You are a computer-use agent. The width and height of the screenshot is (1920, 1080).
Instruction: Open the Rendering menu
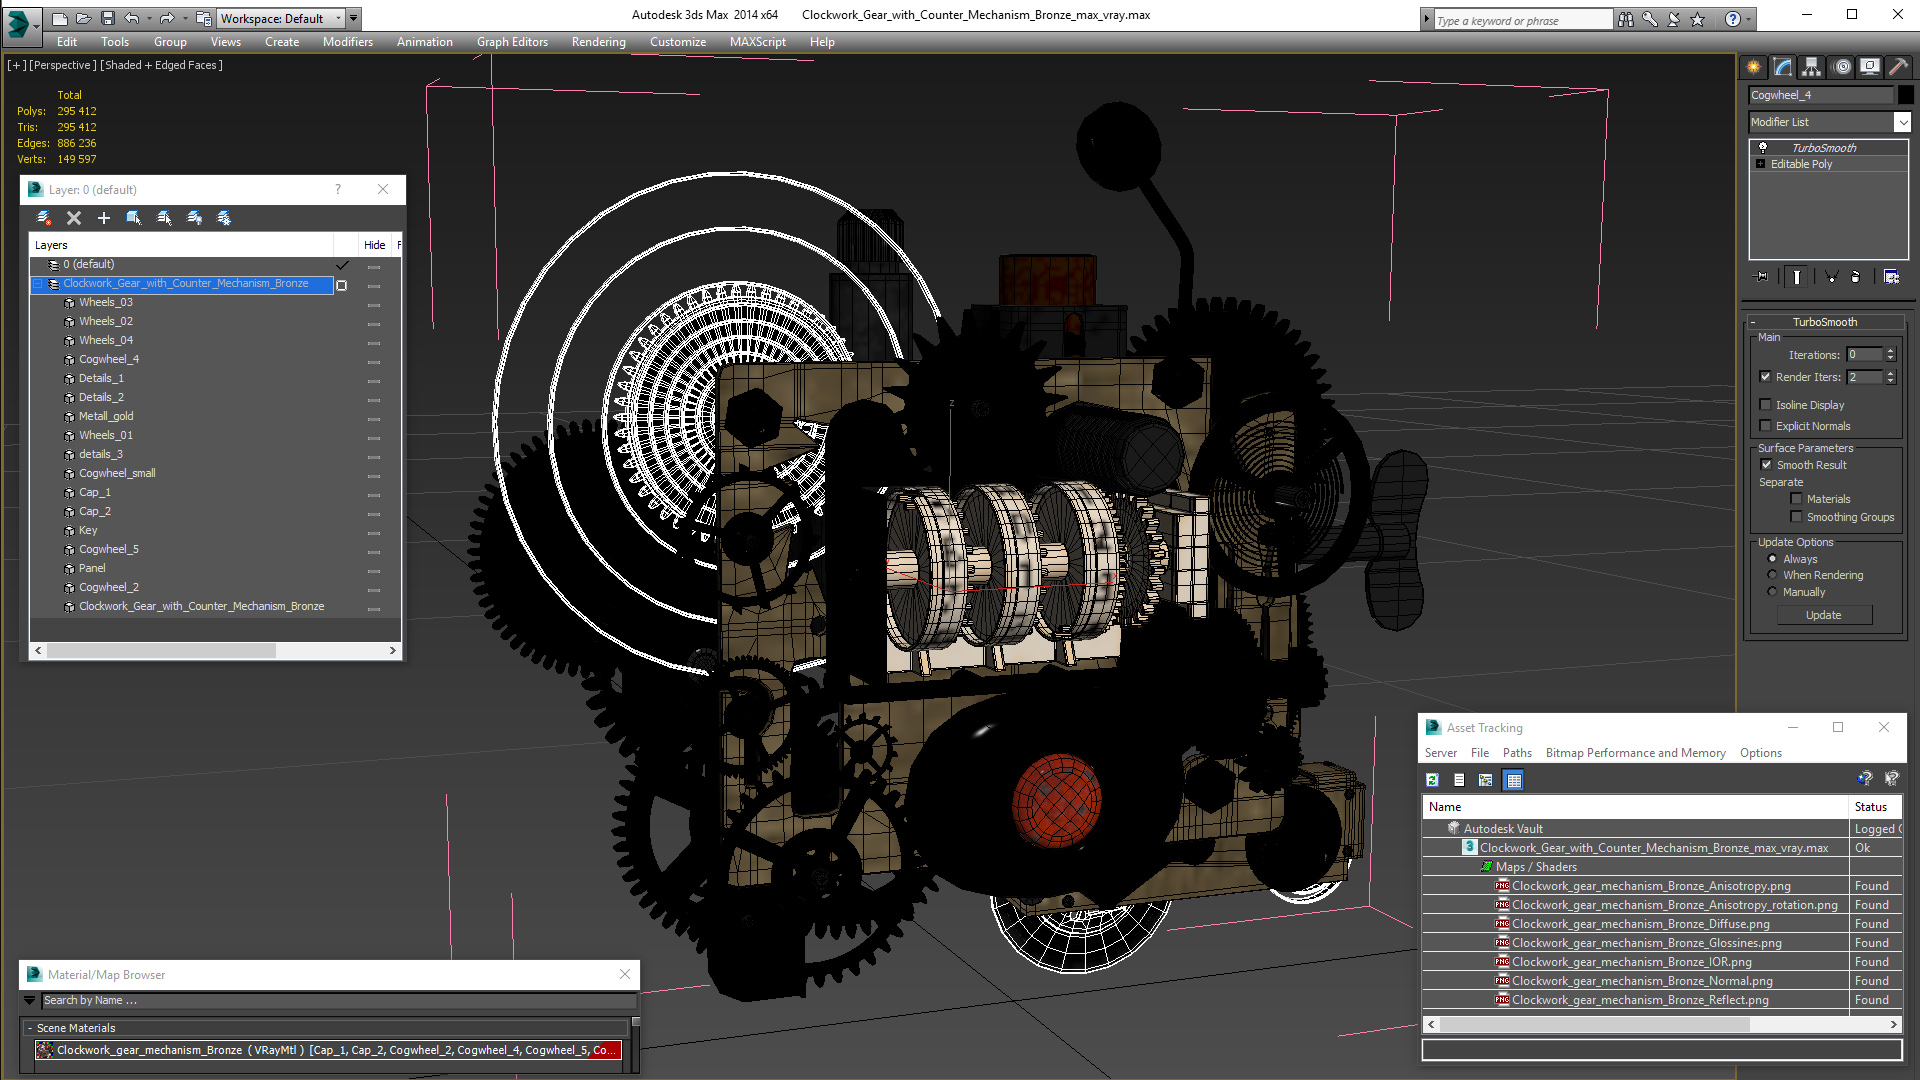pos(598,42)
